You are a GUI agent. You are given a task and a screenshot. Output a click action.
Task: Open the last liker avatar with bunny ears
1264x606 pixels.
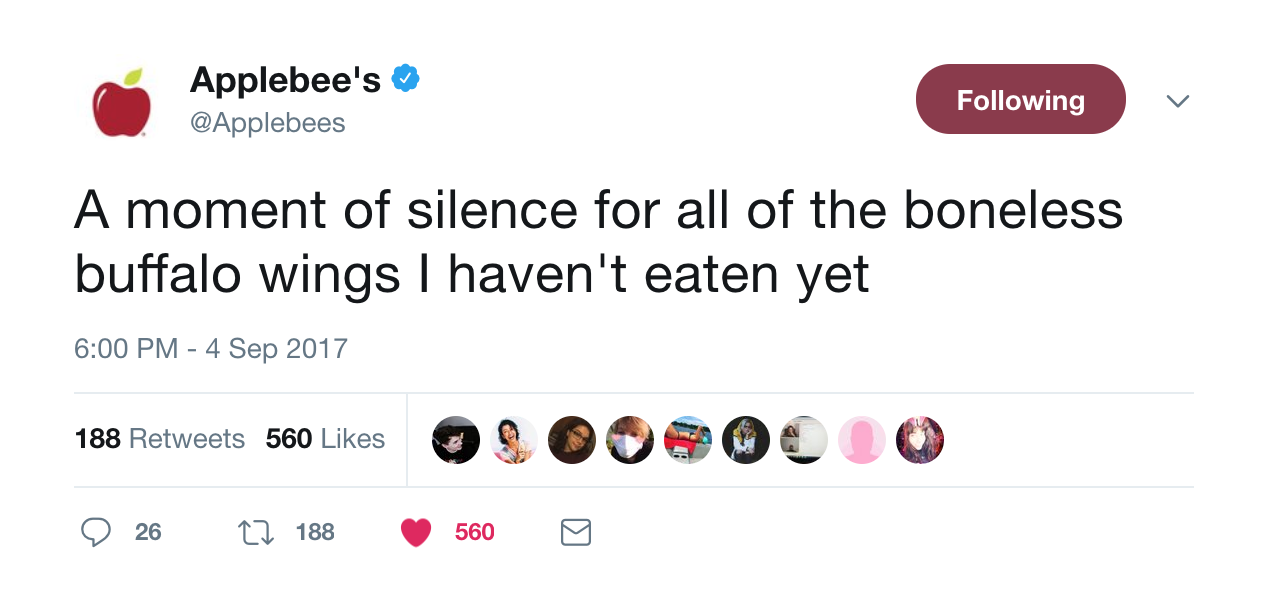pos(920,440)
